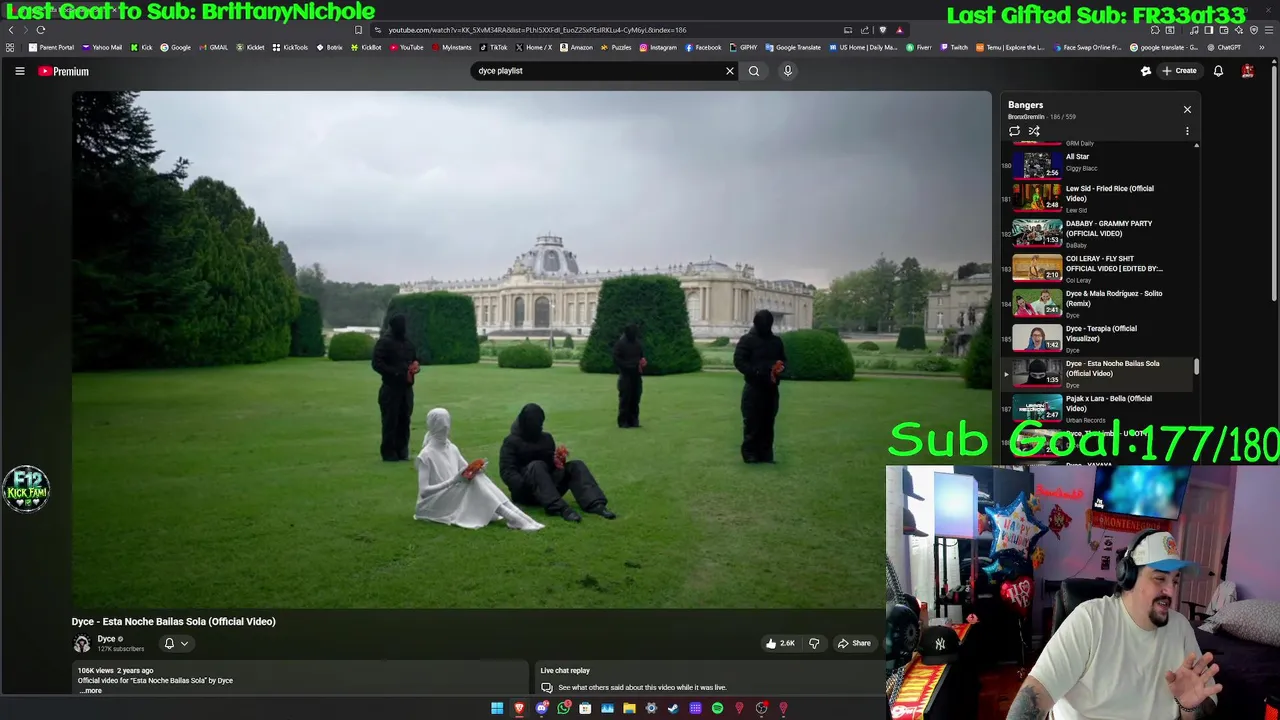This screenshot has height=720, width=1280.
Task: Open Windows Start menu
Action: click(497, 708)
